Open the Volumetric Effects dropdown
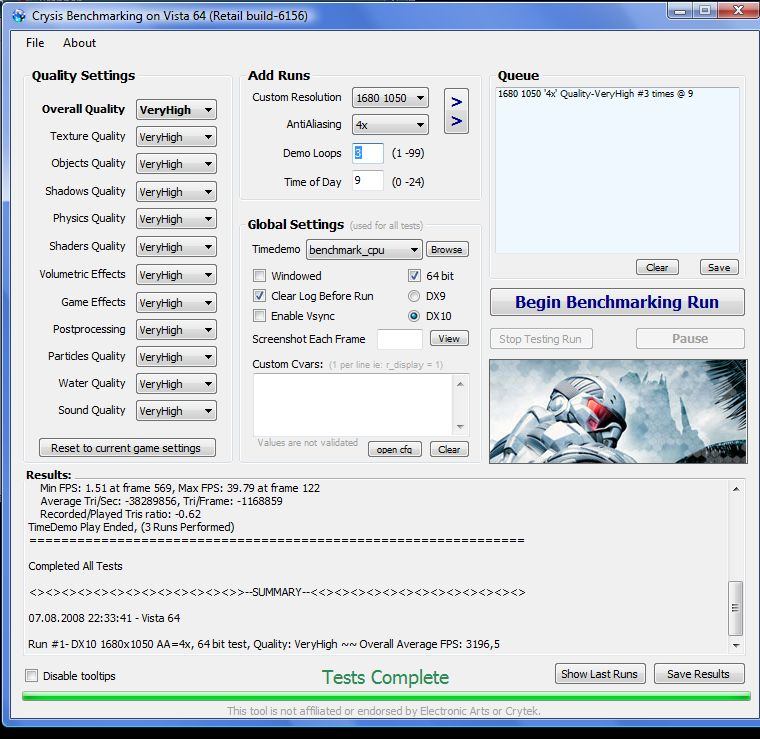760x739 pixels. pyautogui.click(x=176, y=275)
